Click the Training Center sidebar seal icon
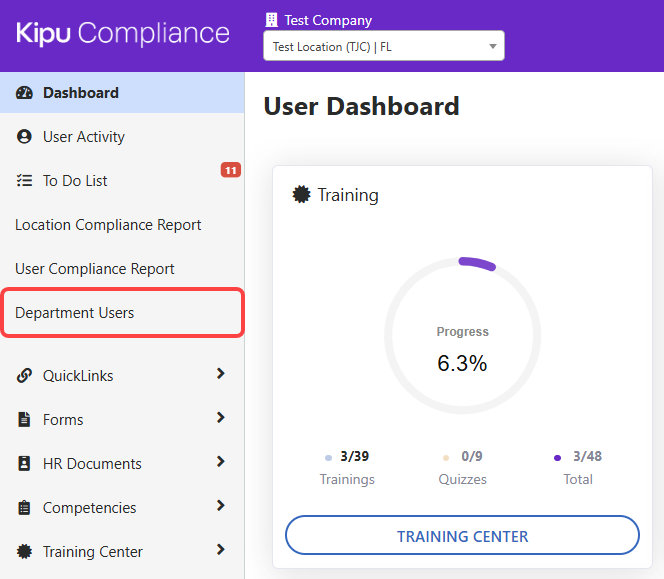Image resolution: width=664 pixels, height=579 pixels. point(24,552)
